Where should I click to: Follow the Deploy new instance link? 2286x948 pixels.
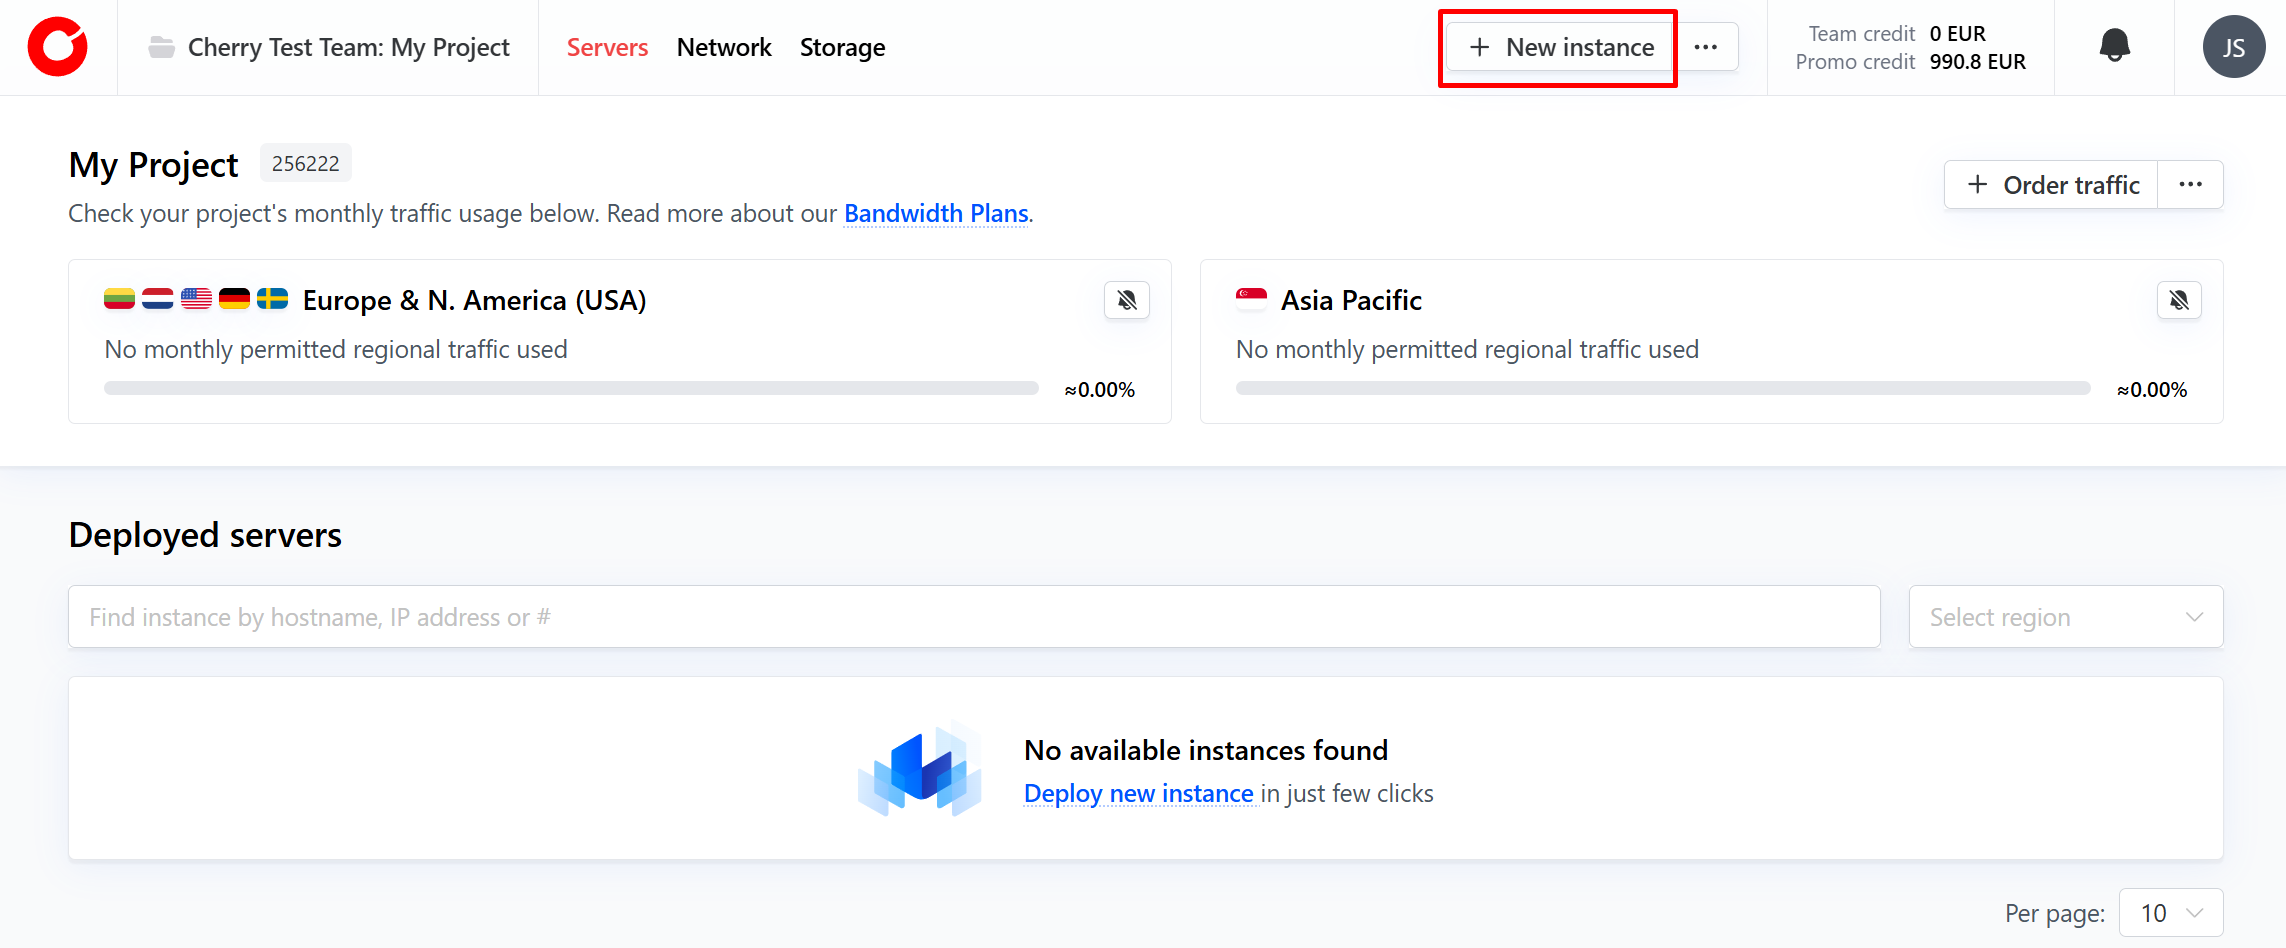pyautogui.click(x=1138, y=793)
